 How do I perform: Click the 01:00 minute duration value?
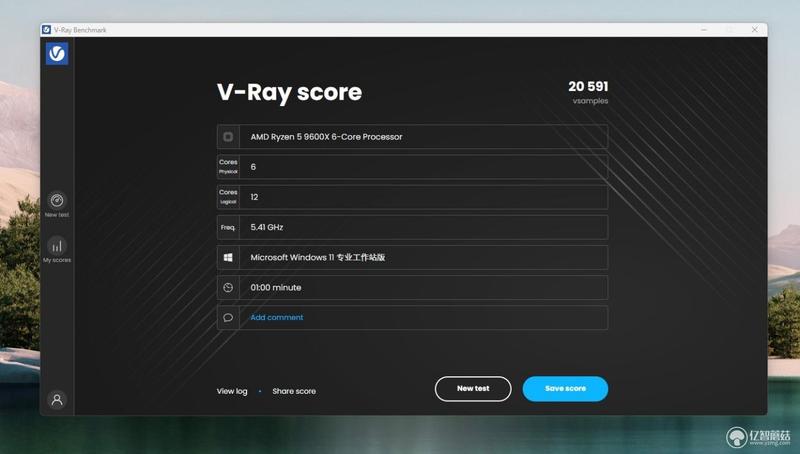tap(276, 288)
